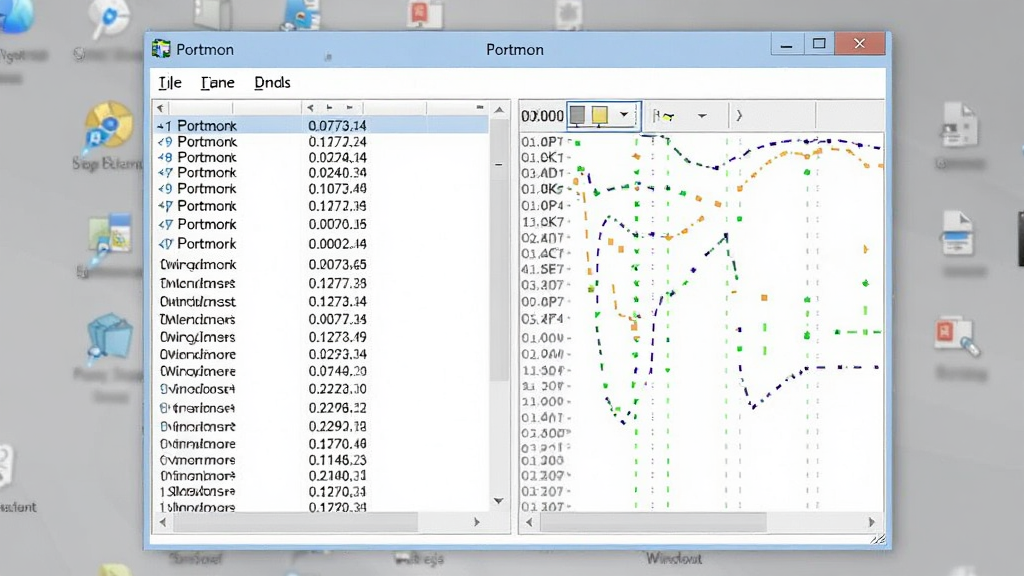Viewport: 1024px width, 576px height.
Task: Open the red document with magnifier desktop icon
Action: pos(957,336)
